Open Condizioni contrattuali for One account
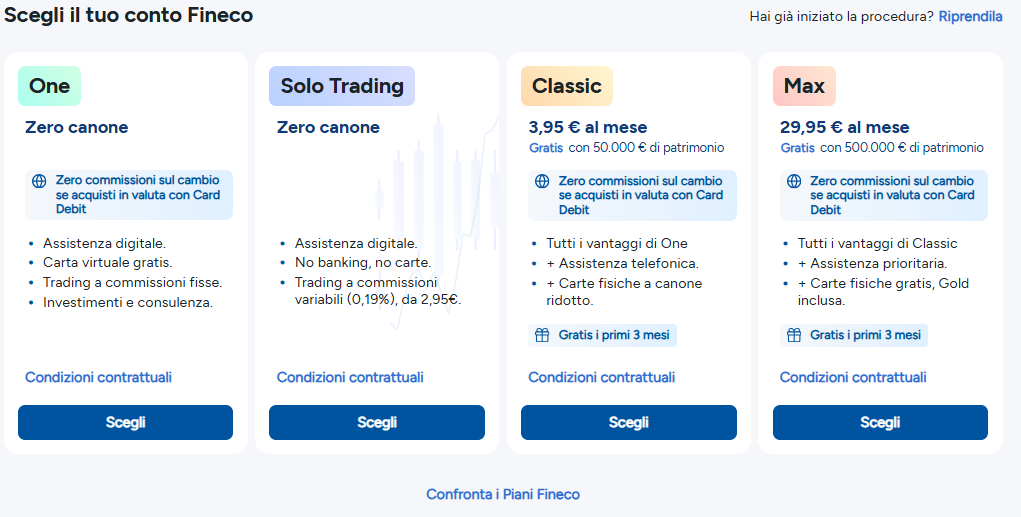 pyautogui.click(x=98, y=377)
